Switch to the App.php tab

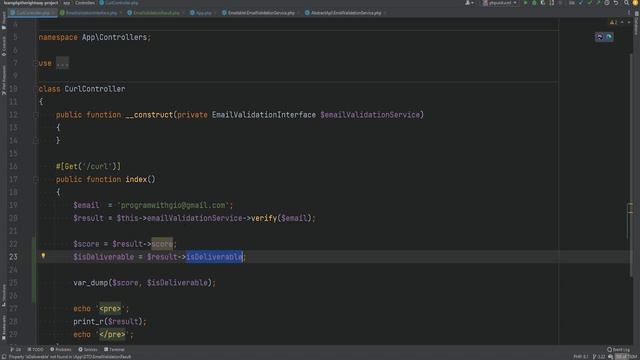(x=203, y=13)
